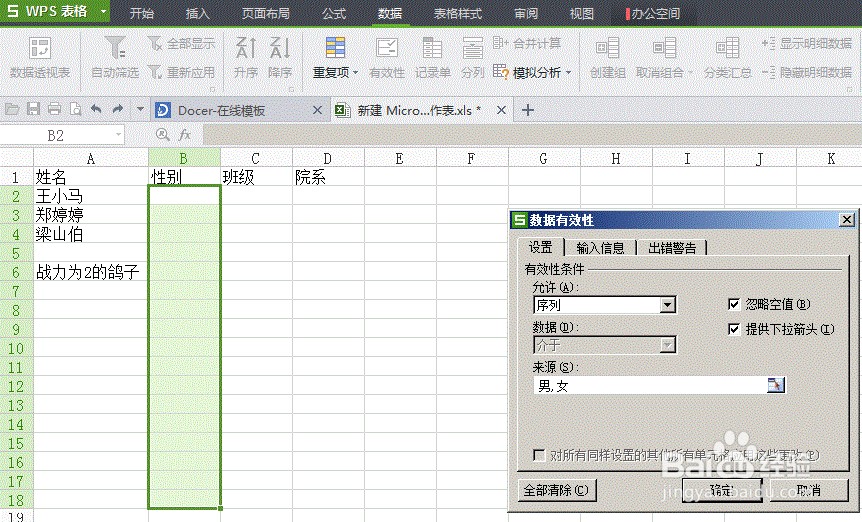The width and height of the screenshot is (862, 522).
Task: Click Show Detail (显示明细数据)
Action: (x=807, y=43)
